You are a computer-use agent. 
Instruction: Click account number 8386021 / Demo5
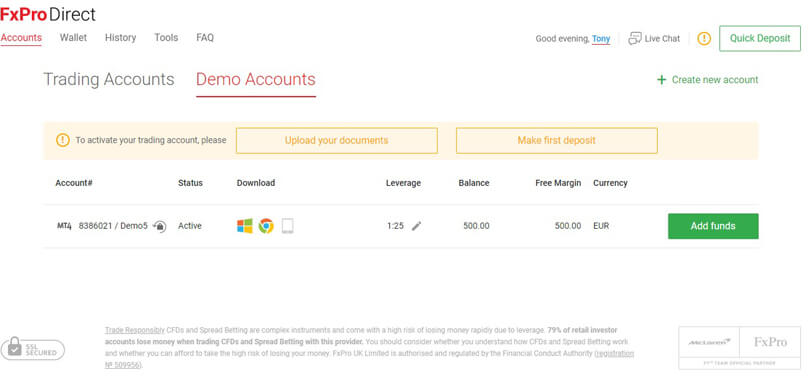(113, 226)
